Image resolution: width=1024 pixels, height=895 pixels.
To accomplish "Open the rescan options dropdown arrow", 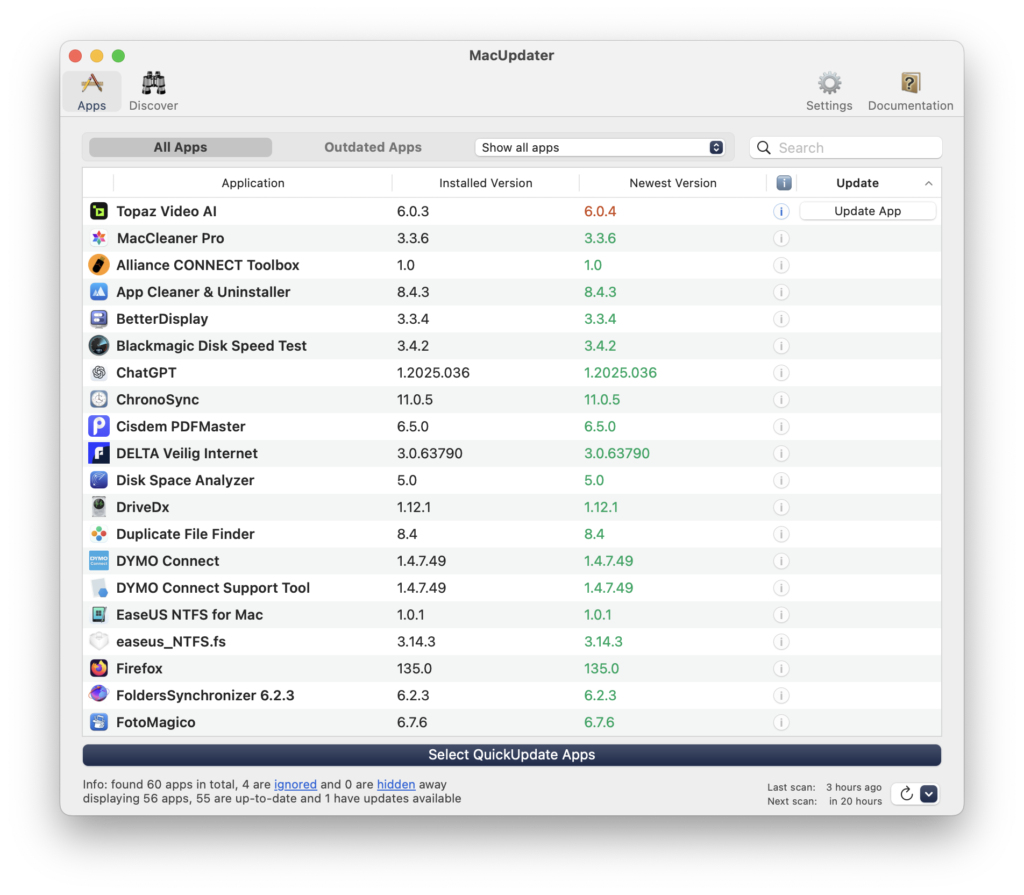I will (929, 794).
